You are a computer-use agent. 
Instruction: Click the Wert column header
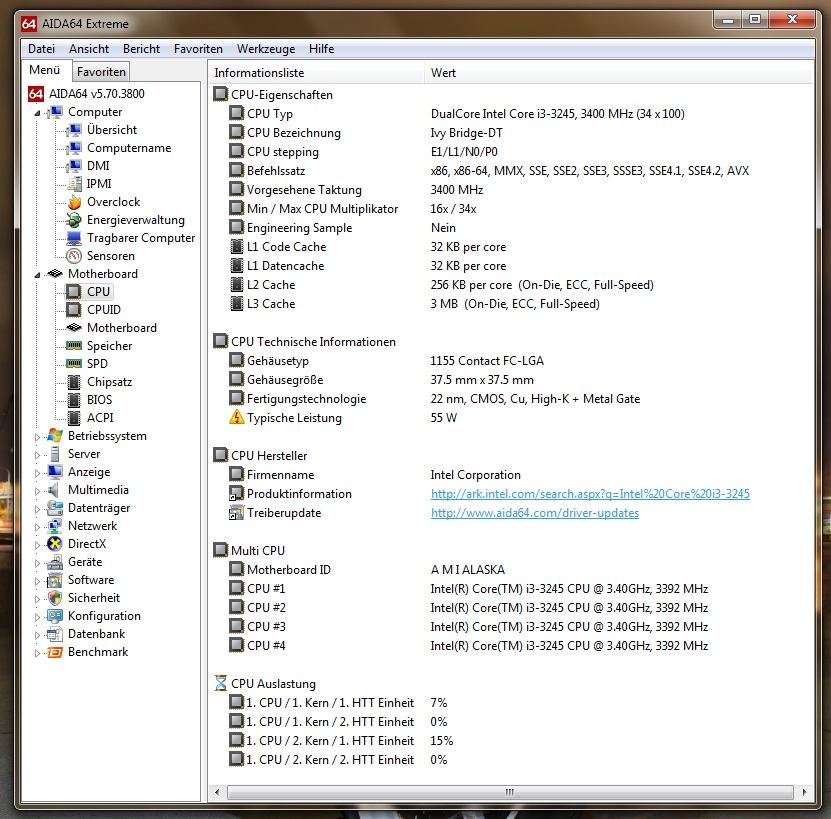click(618, 73)
